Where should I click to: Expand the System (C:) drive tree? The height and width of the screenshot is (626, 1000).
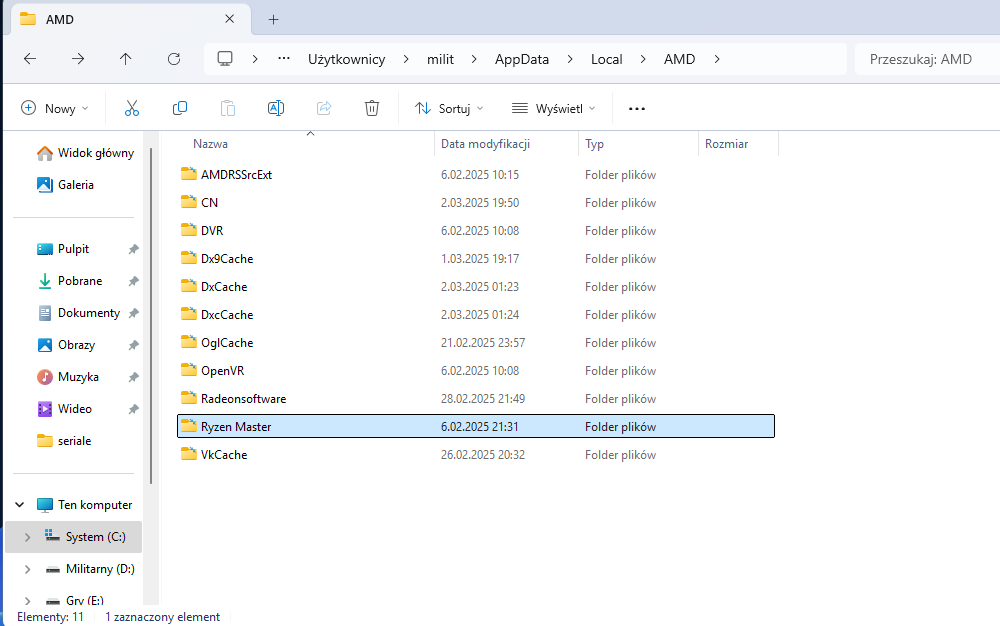[x=27, y=537]
